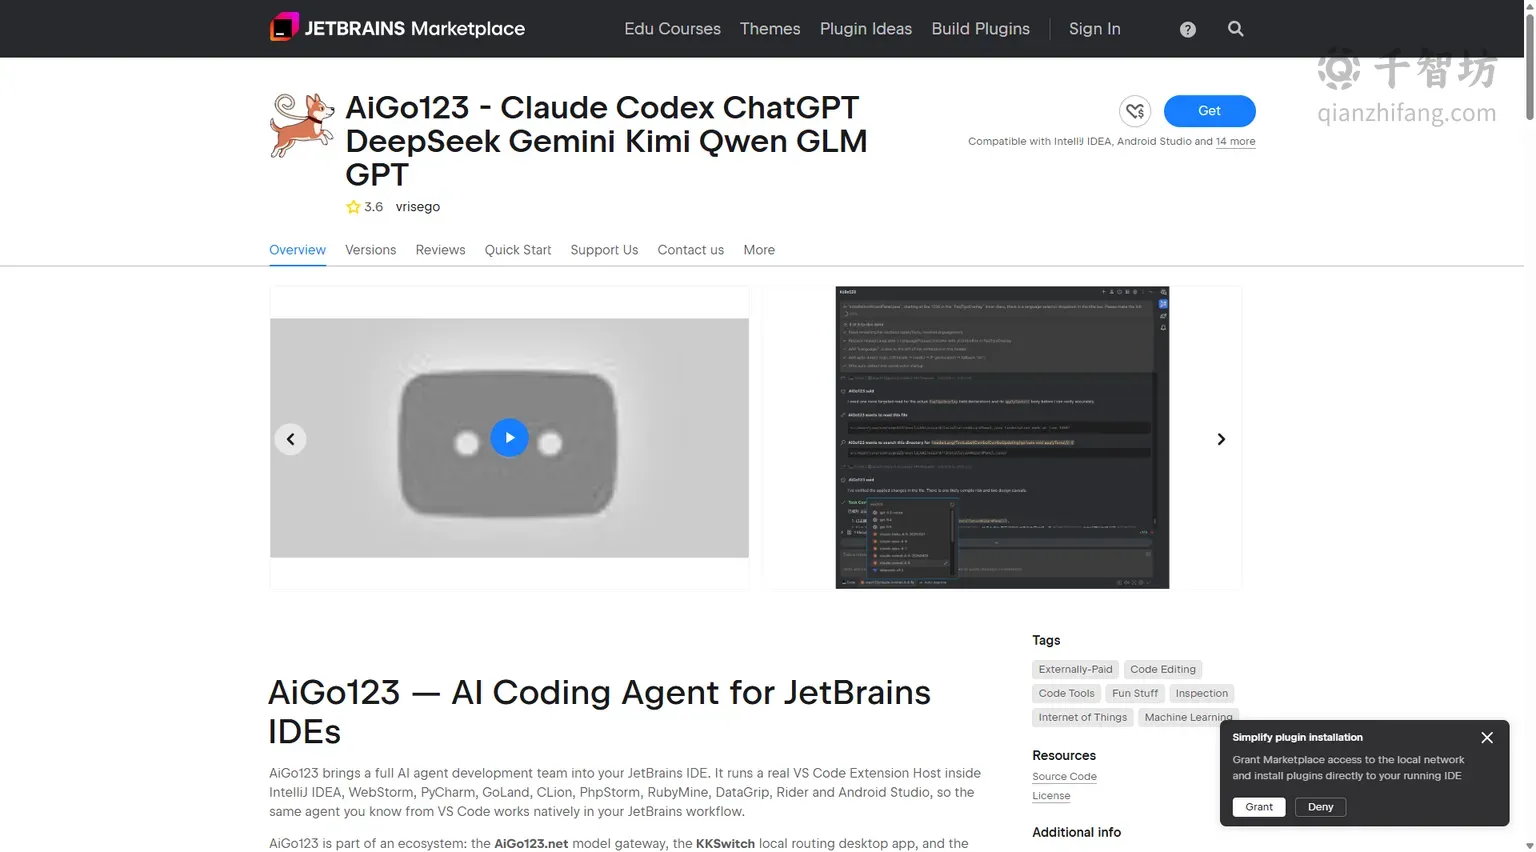Expand the 14 more compatible IDEs link
The height and width of the screenshot is (852, 1536).
pos(1235,142)
